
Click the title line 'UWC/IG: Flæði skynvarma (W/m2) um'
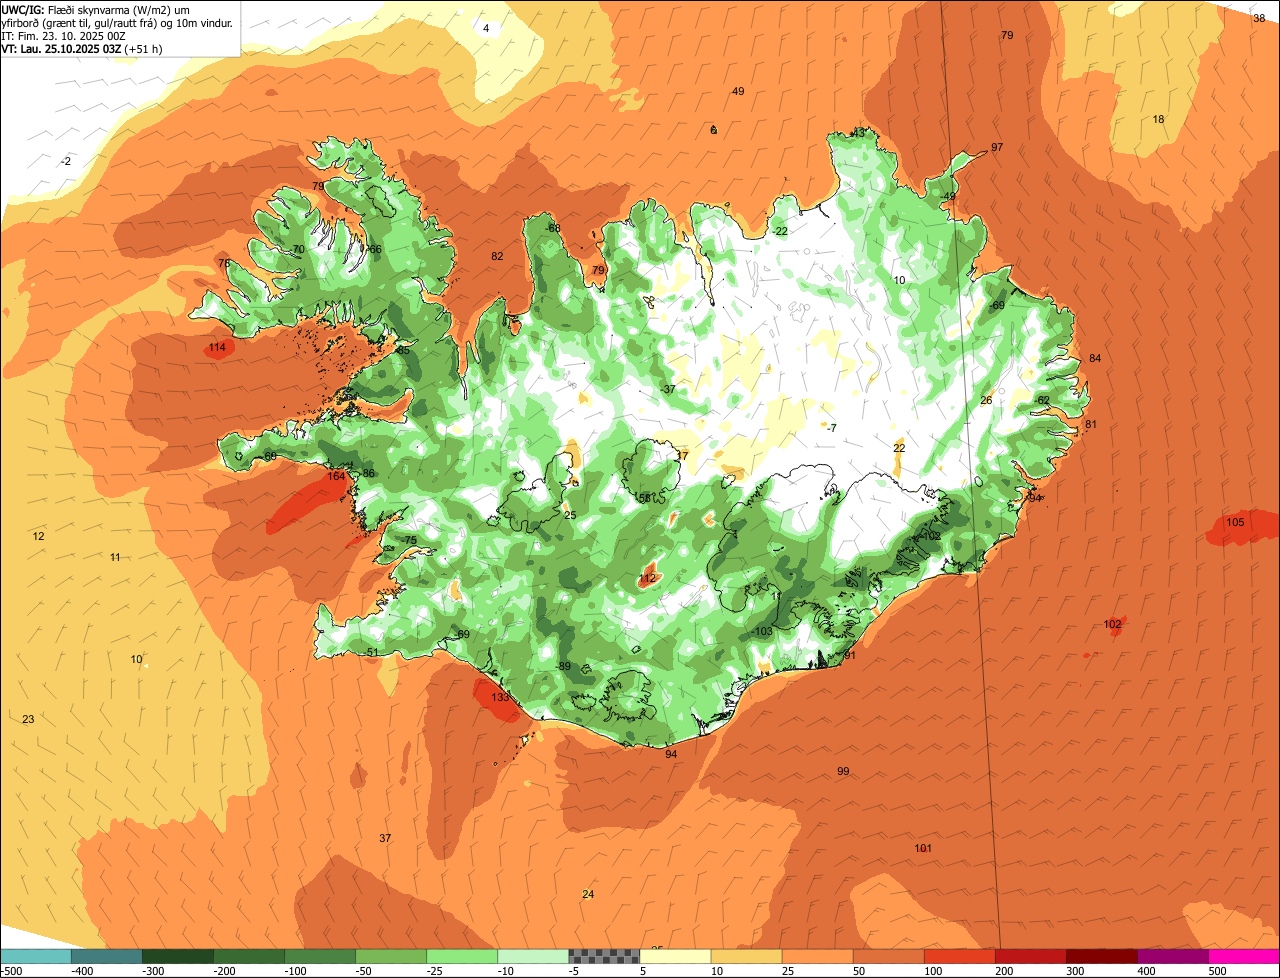click(97, 9)
